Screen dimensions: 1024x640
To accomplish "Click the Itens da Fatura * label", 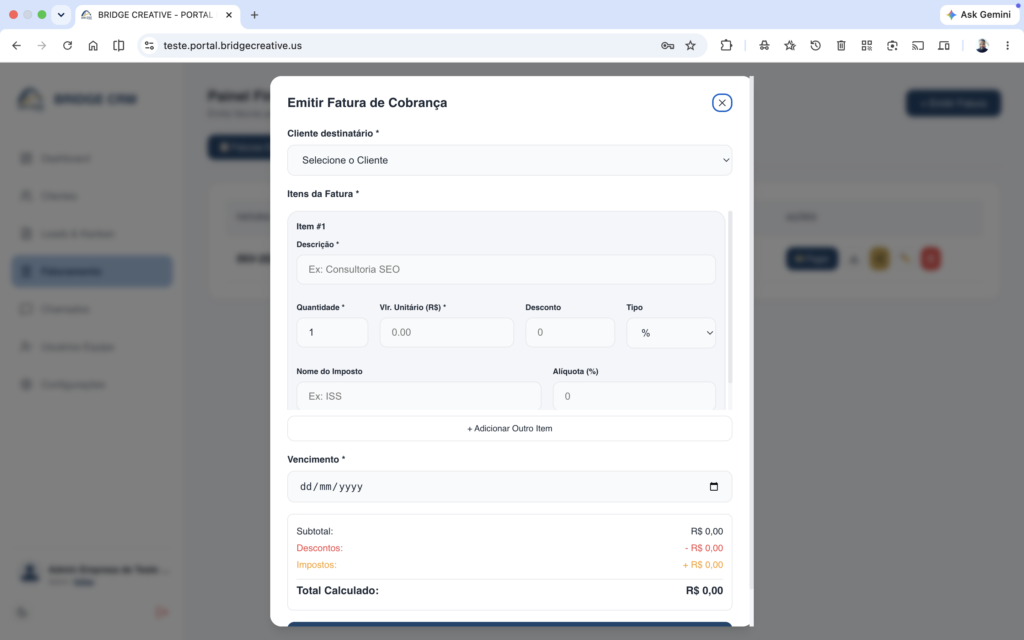I will (x=323, y=194).
